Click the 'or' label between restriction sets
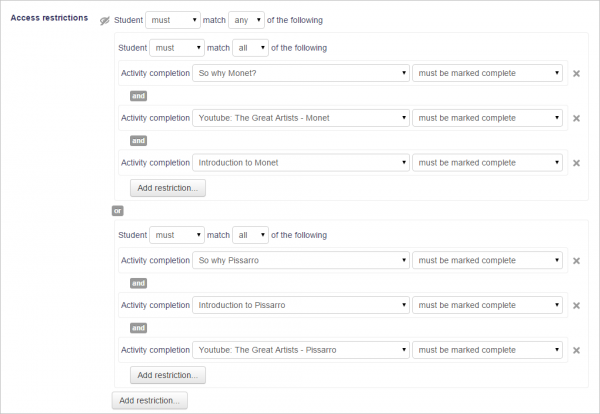 click(117, 211)
